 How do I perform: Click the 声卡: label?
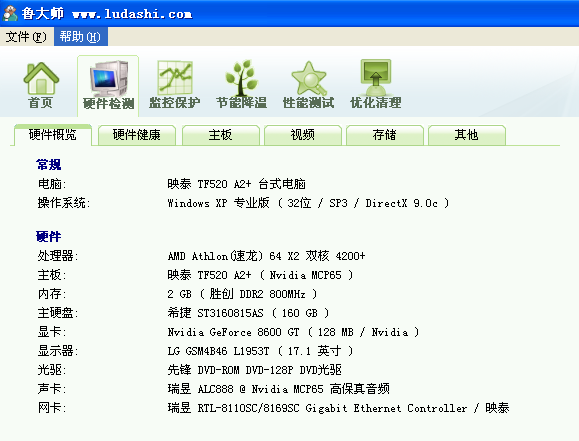[52, 389]
